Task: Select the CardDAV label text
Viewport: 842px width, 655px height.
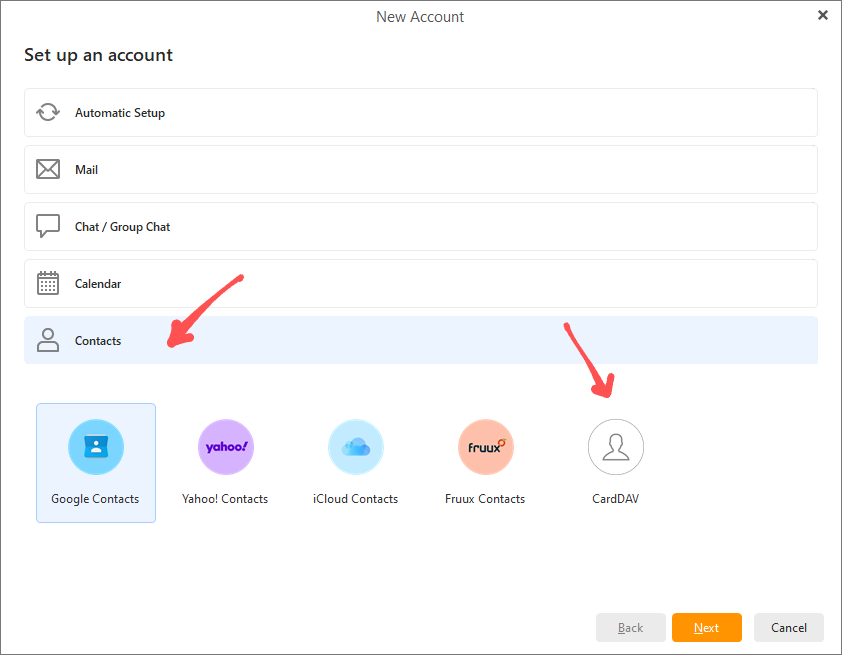Action: tap(615, 499)
